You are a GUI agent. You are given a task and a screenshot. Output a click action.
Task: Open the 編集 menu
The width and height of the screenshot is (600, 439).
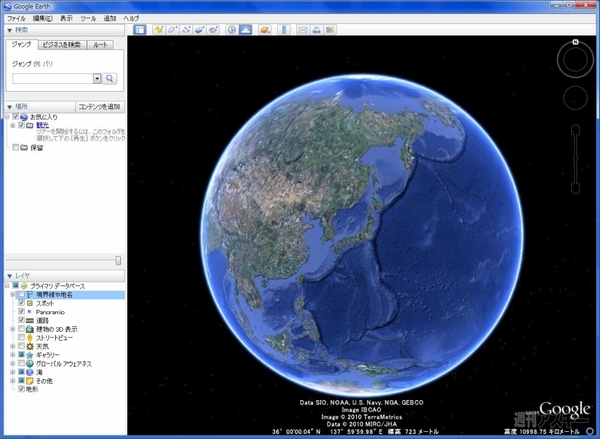pyautogui.click(x=42, y=18)
